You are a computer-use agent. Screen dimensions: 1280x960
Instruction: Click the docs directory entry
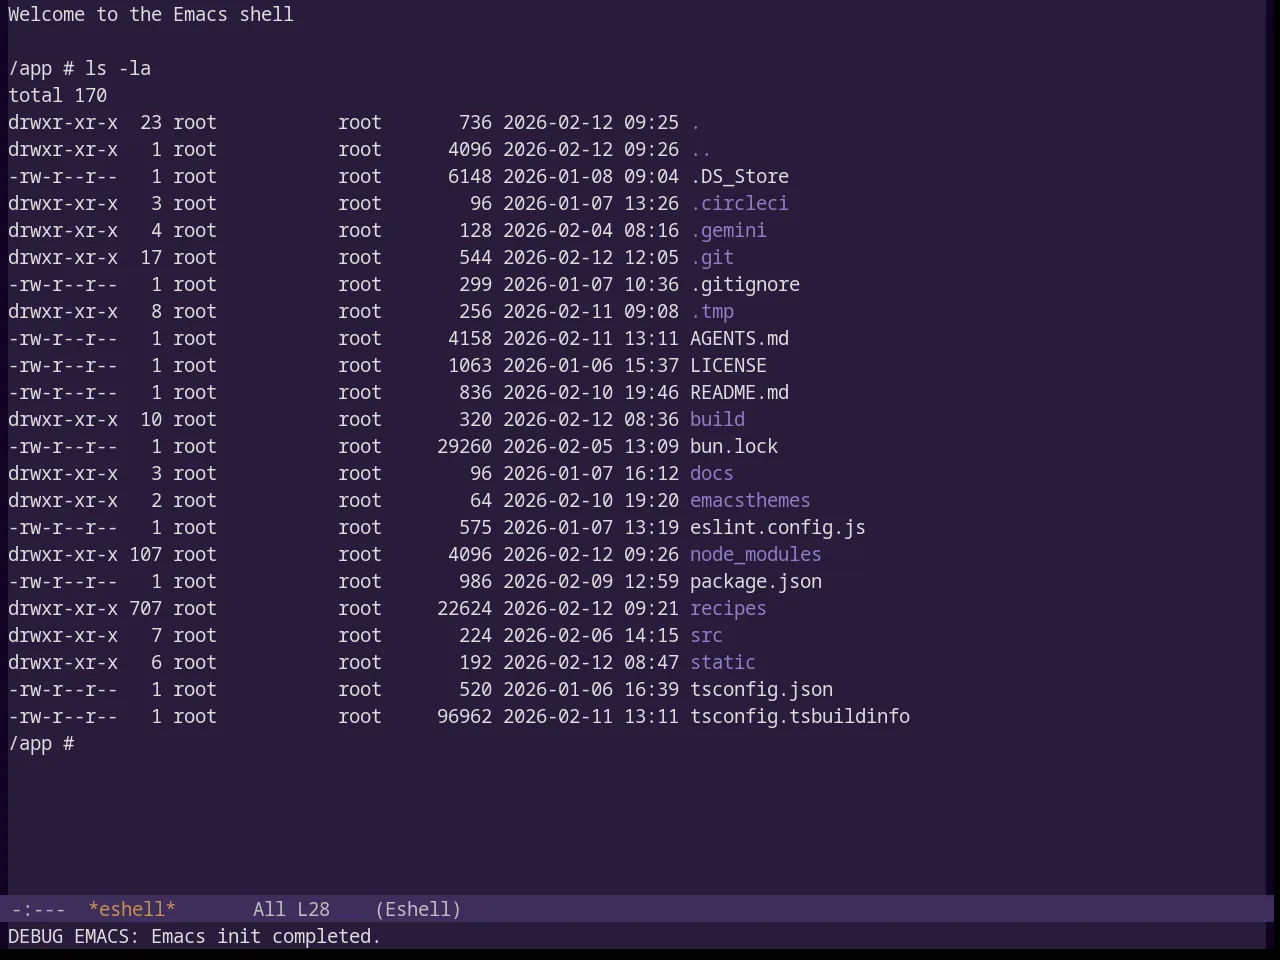[712, 473]
